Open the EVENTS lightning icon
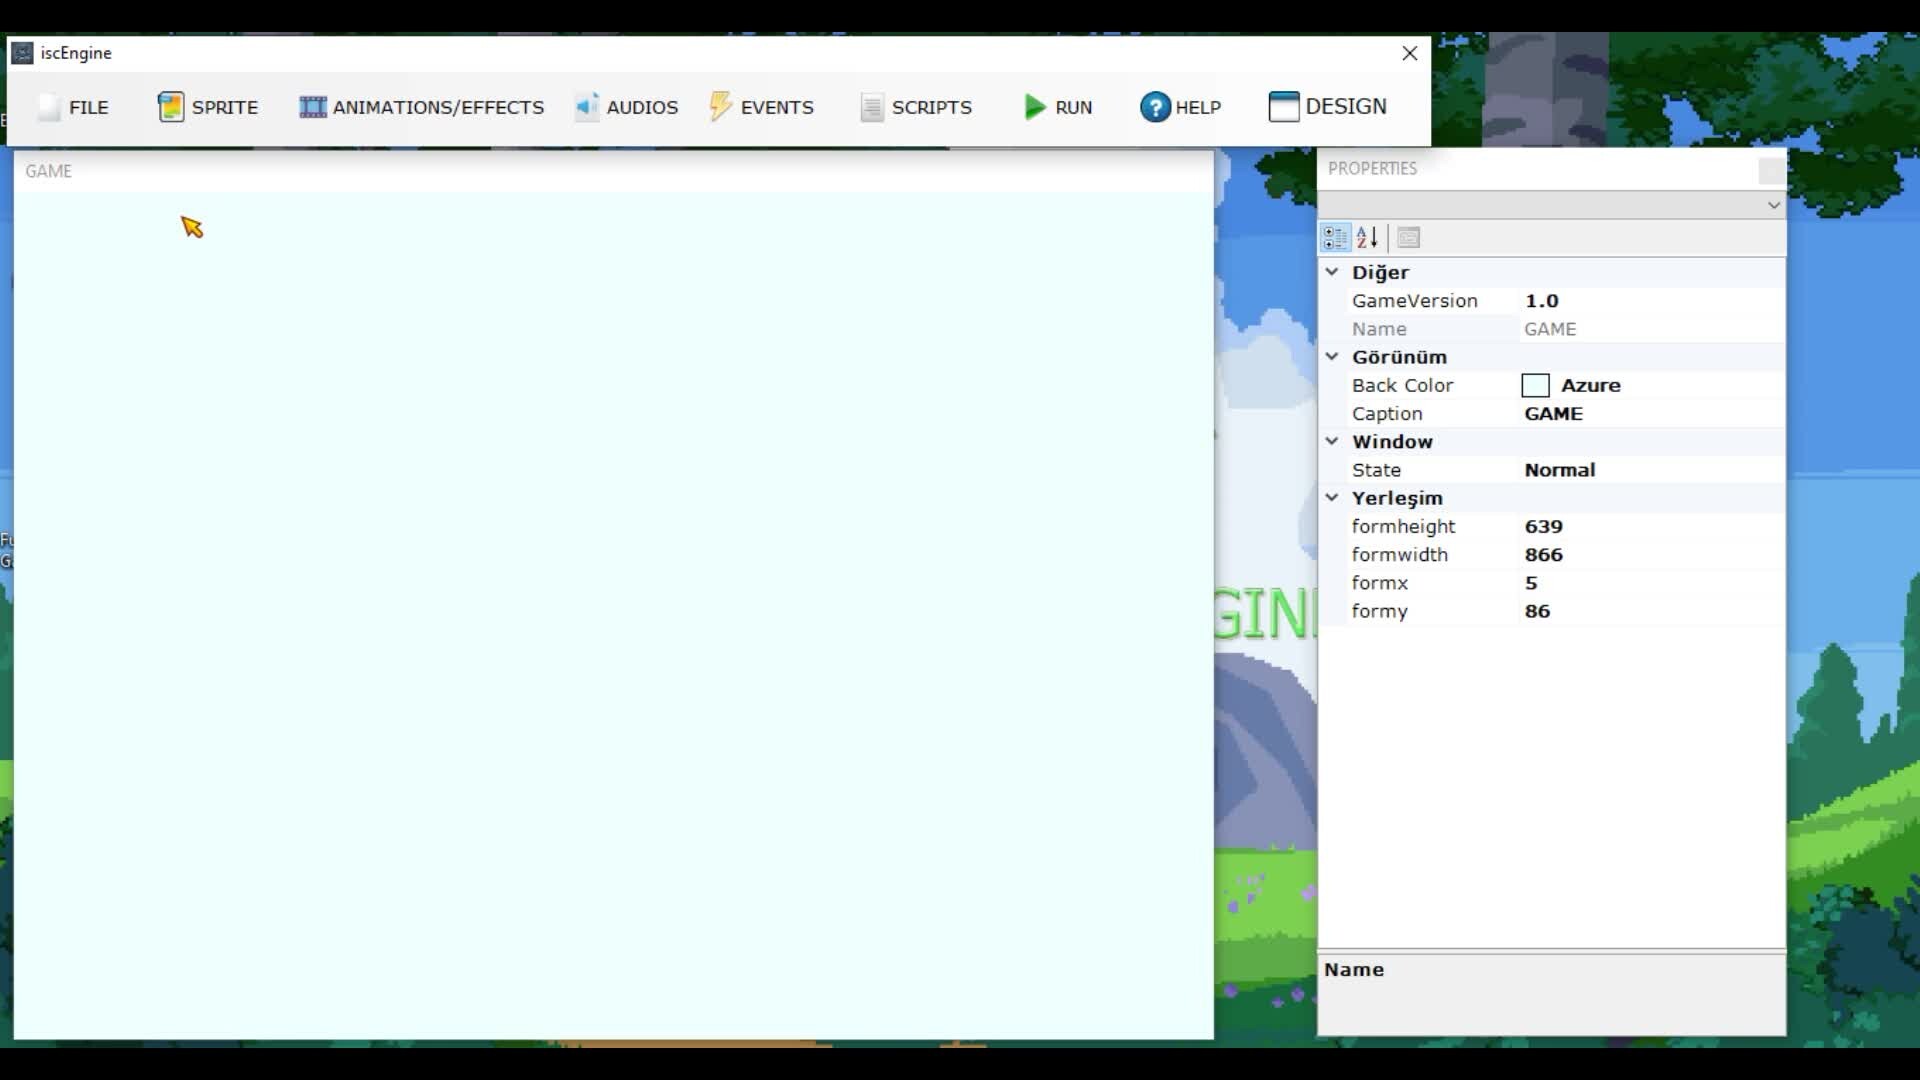Image resolution: width=1920 pixels, height=1080 pixels. (720, 106)
